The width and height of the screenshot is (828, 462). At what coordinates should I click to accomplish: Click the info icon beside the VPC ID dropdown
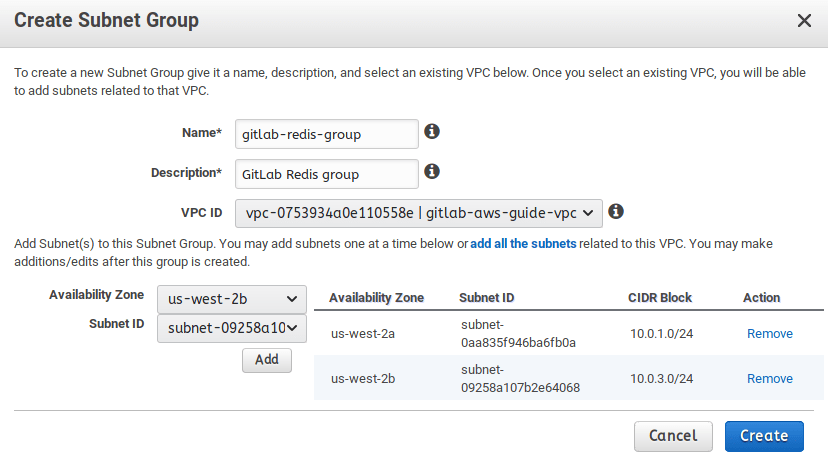point(616,212)
